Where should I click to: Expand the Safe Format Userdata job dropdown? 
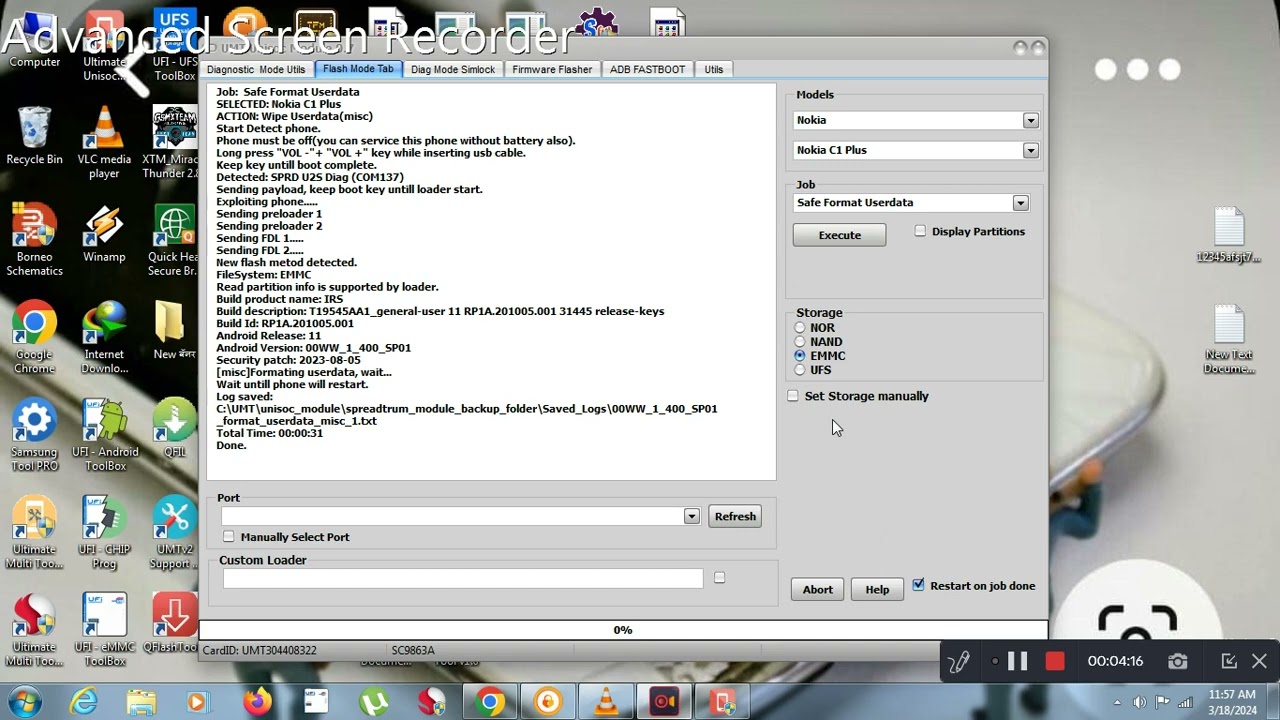[1020, 203]
